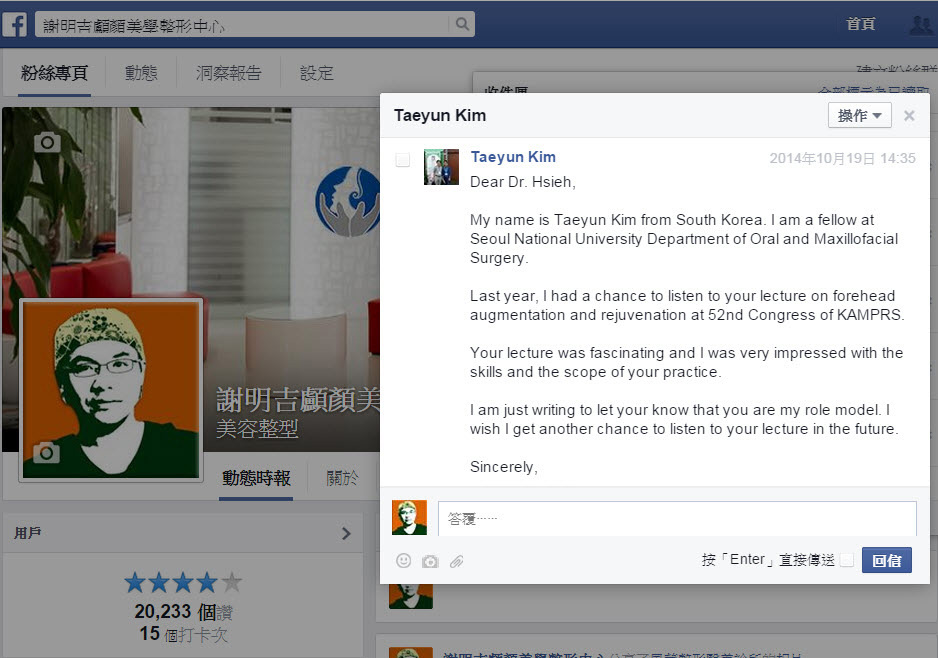Click the 15 個打卡次 check-ins count

(x=183, y=634)
